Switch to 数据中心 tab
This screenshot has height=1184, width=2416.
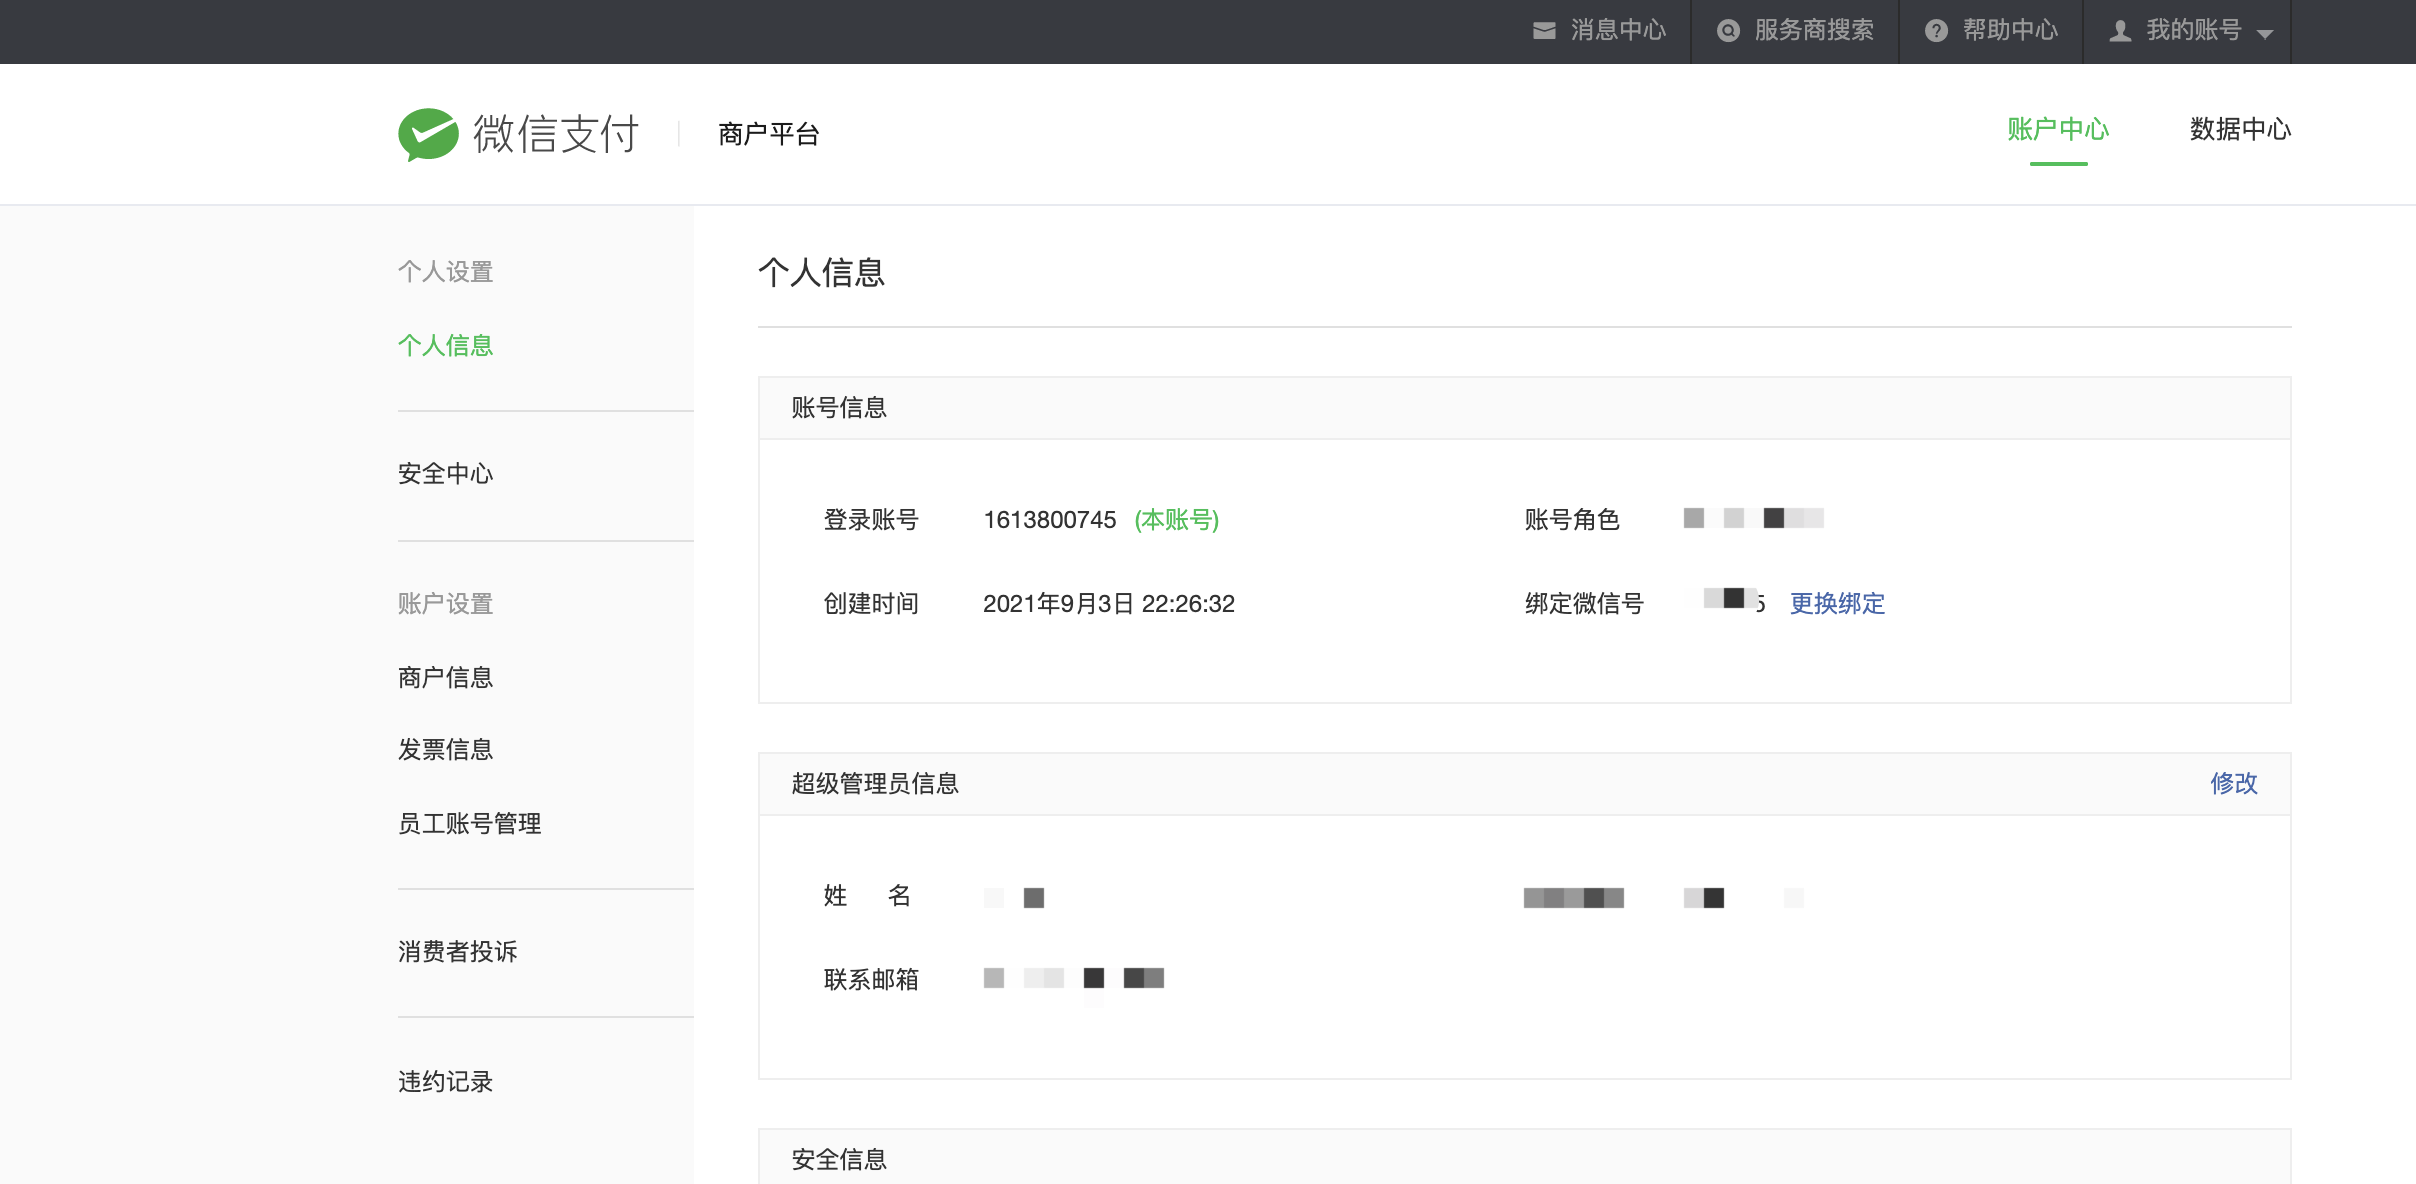click(2240, 129)
